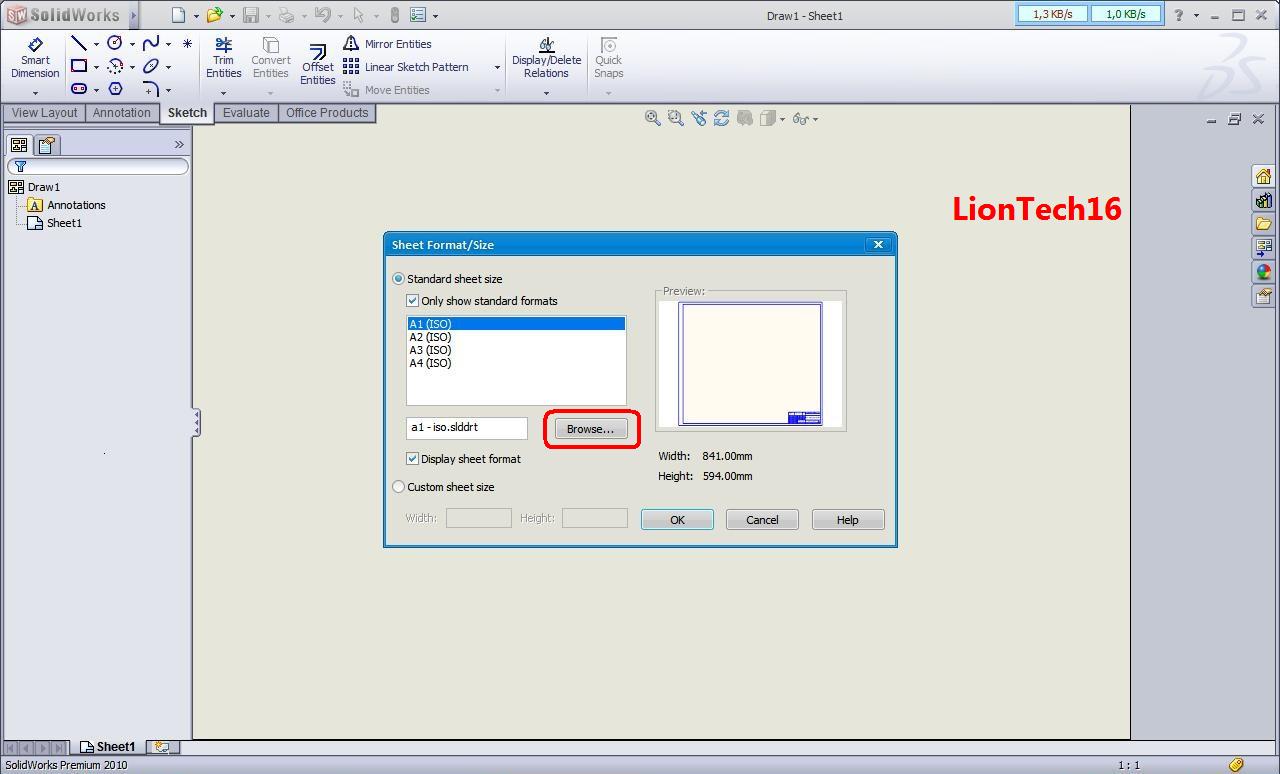Click Zoom to Fit view icon
1280x774 pixels.
click(x=652, y=118)
